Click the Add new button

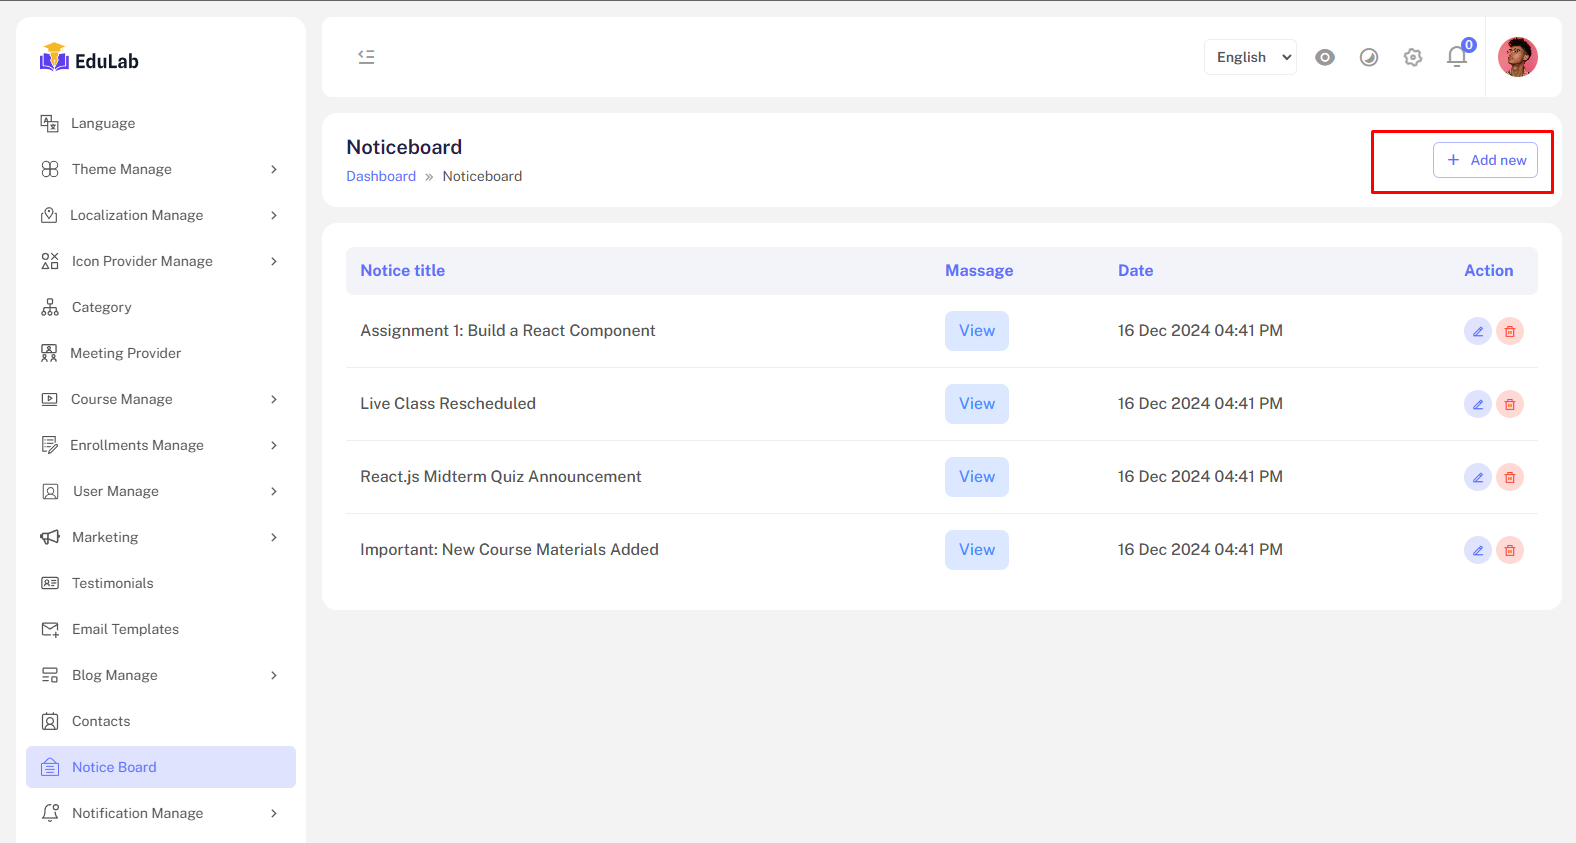tap(1485, 160)
